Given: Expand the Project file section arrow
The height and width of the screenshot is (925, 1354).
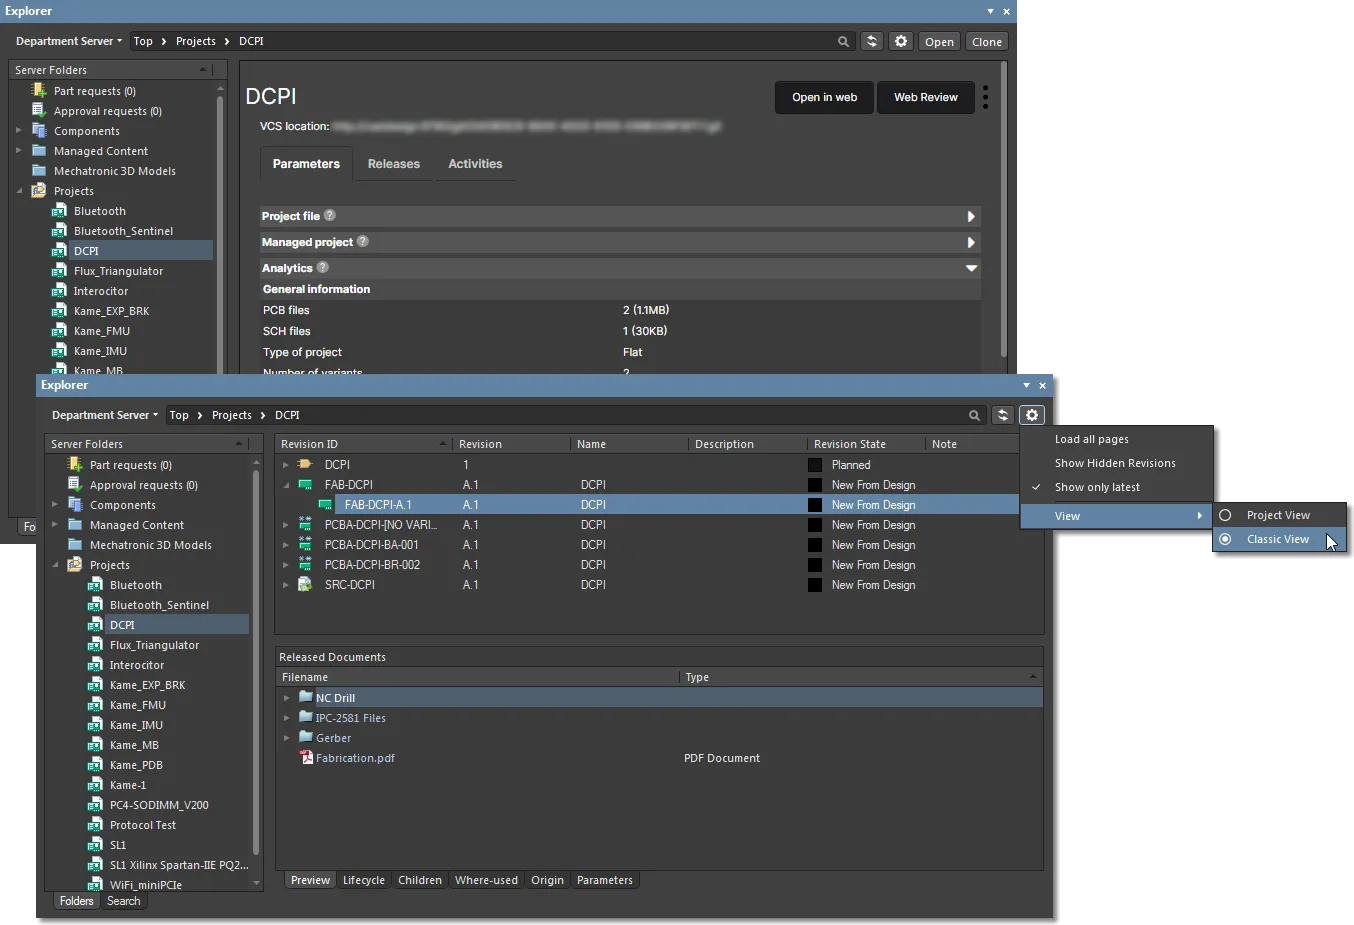Looking at the screenshot, I should (x=970, y=216).
